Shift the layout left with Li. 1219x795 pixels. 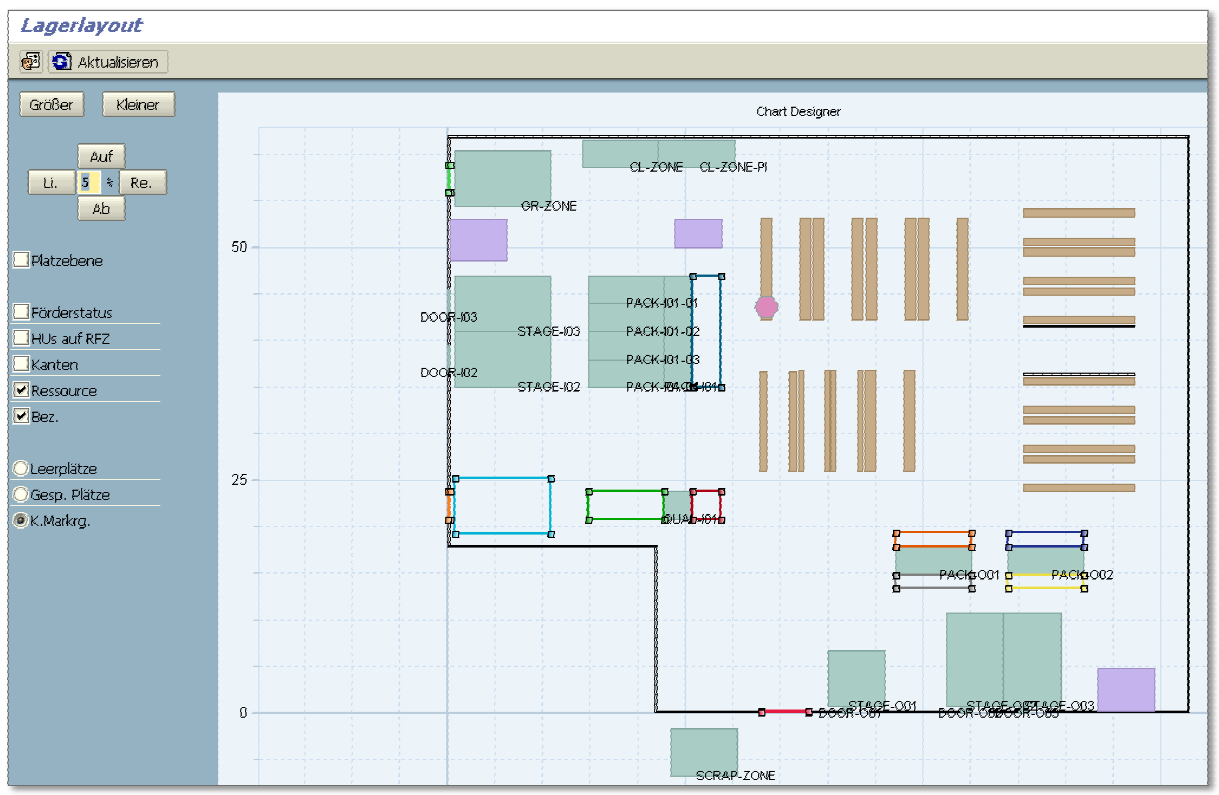pos(50,183)
